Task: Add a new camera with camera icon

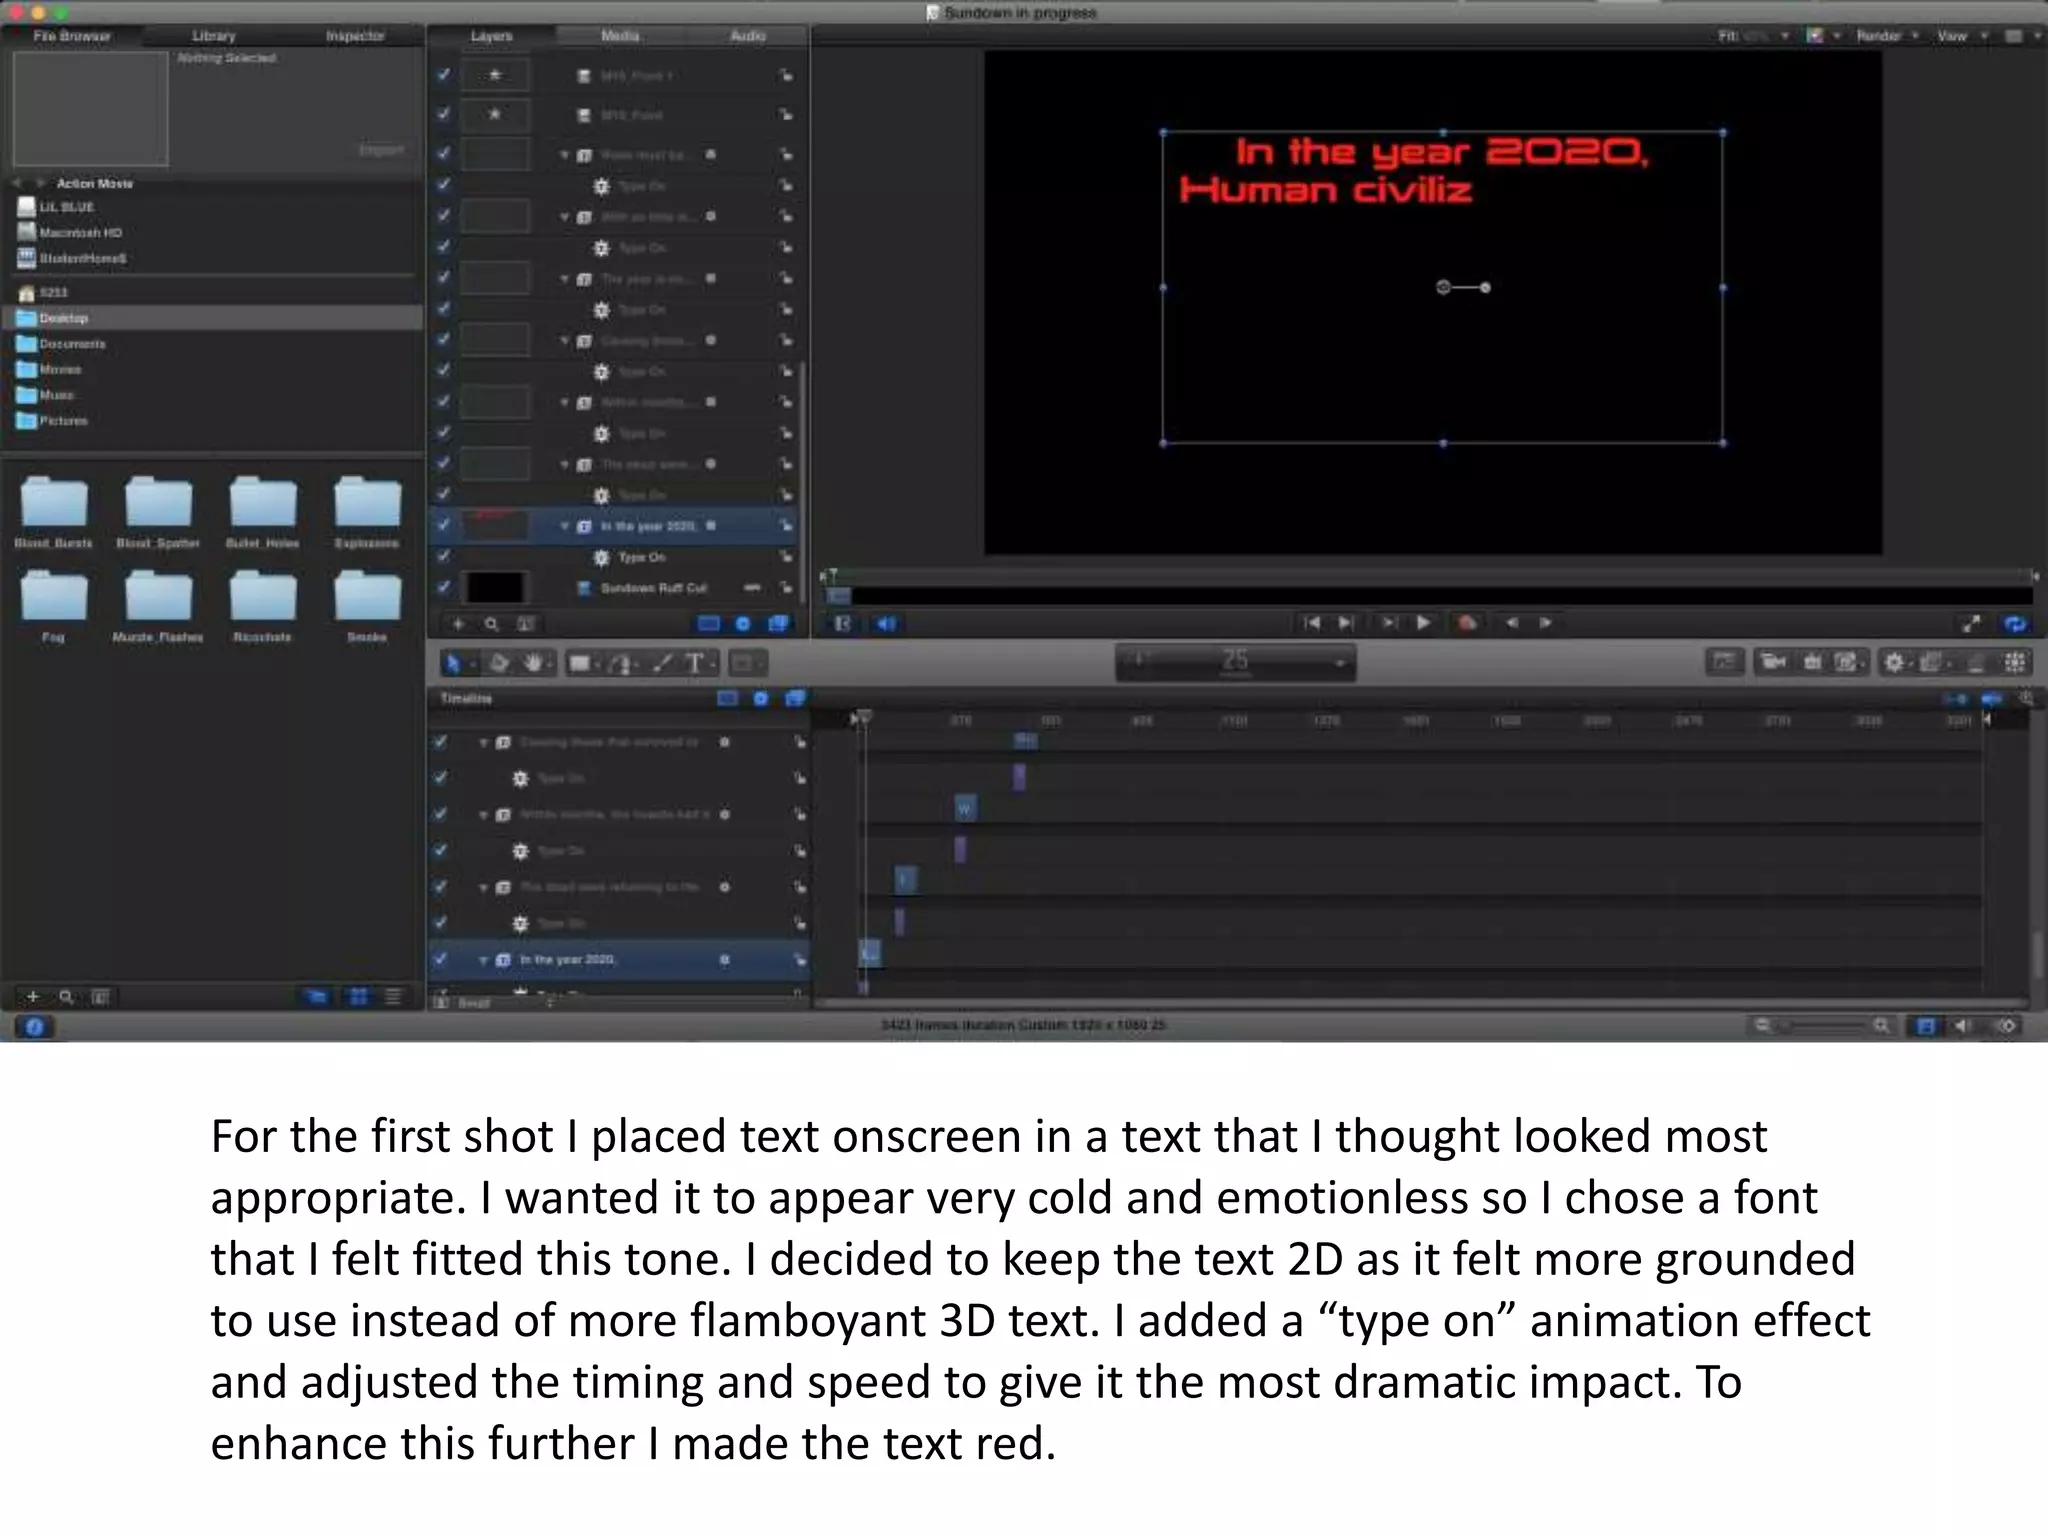Action: (x=1773, y=662)
